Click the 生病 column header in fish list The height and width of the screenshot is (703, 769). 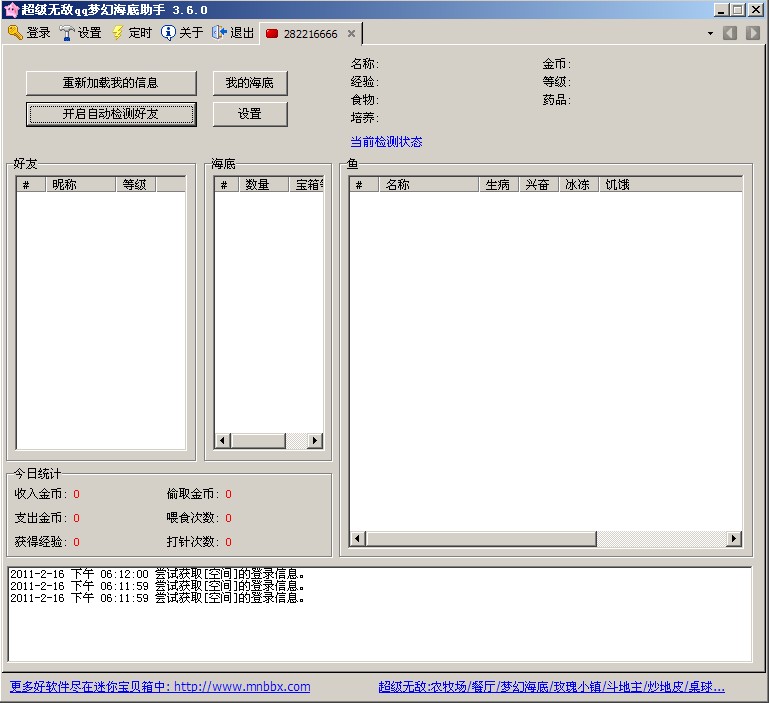click(497, 184)
